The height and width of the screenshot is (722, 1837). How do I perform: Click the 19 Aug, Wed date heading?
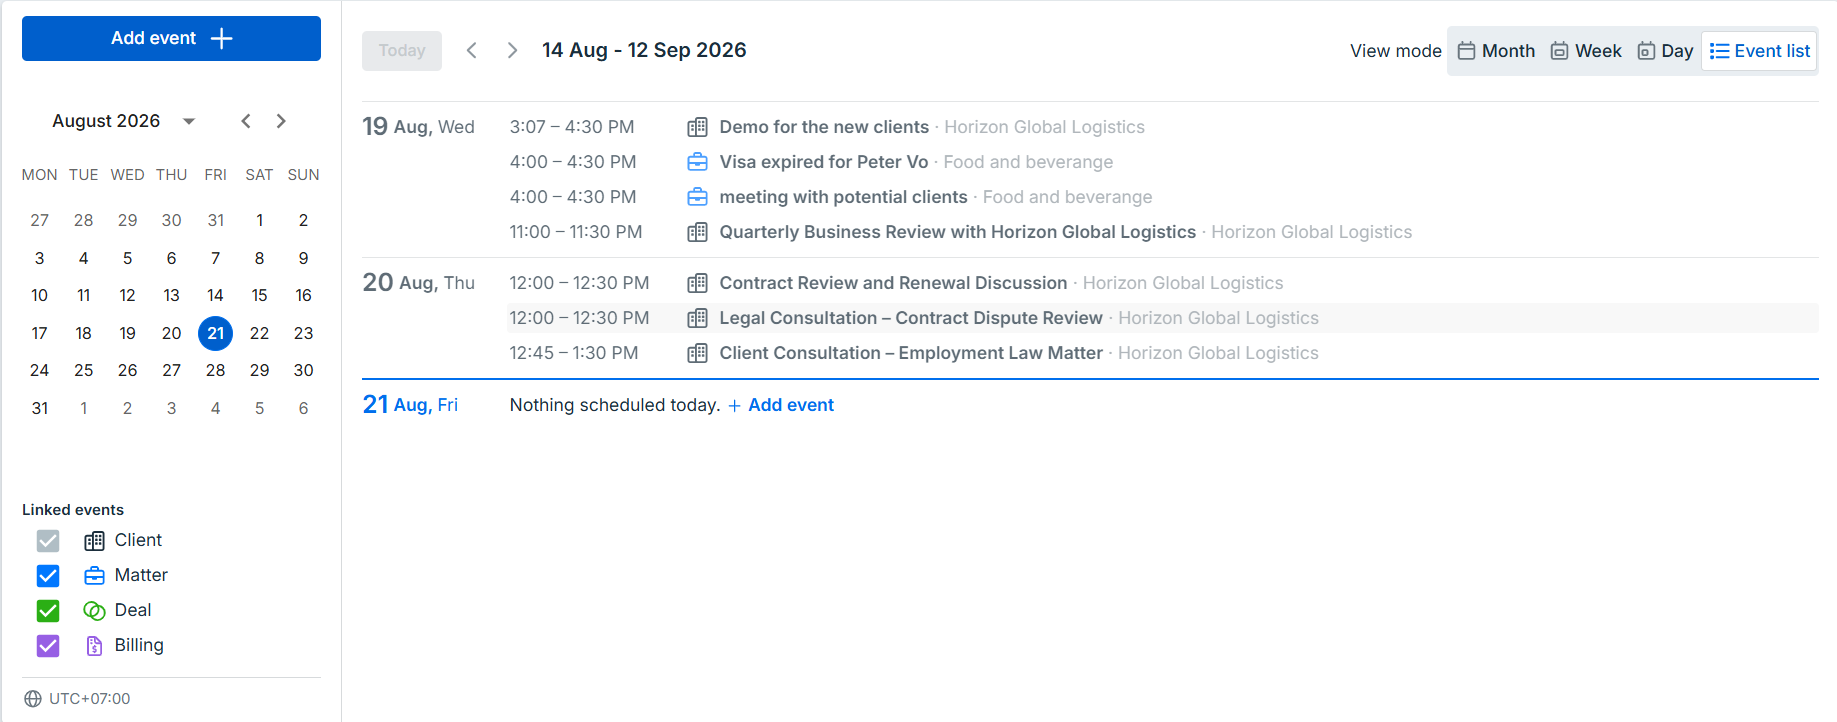click(418, 127)
